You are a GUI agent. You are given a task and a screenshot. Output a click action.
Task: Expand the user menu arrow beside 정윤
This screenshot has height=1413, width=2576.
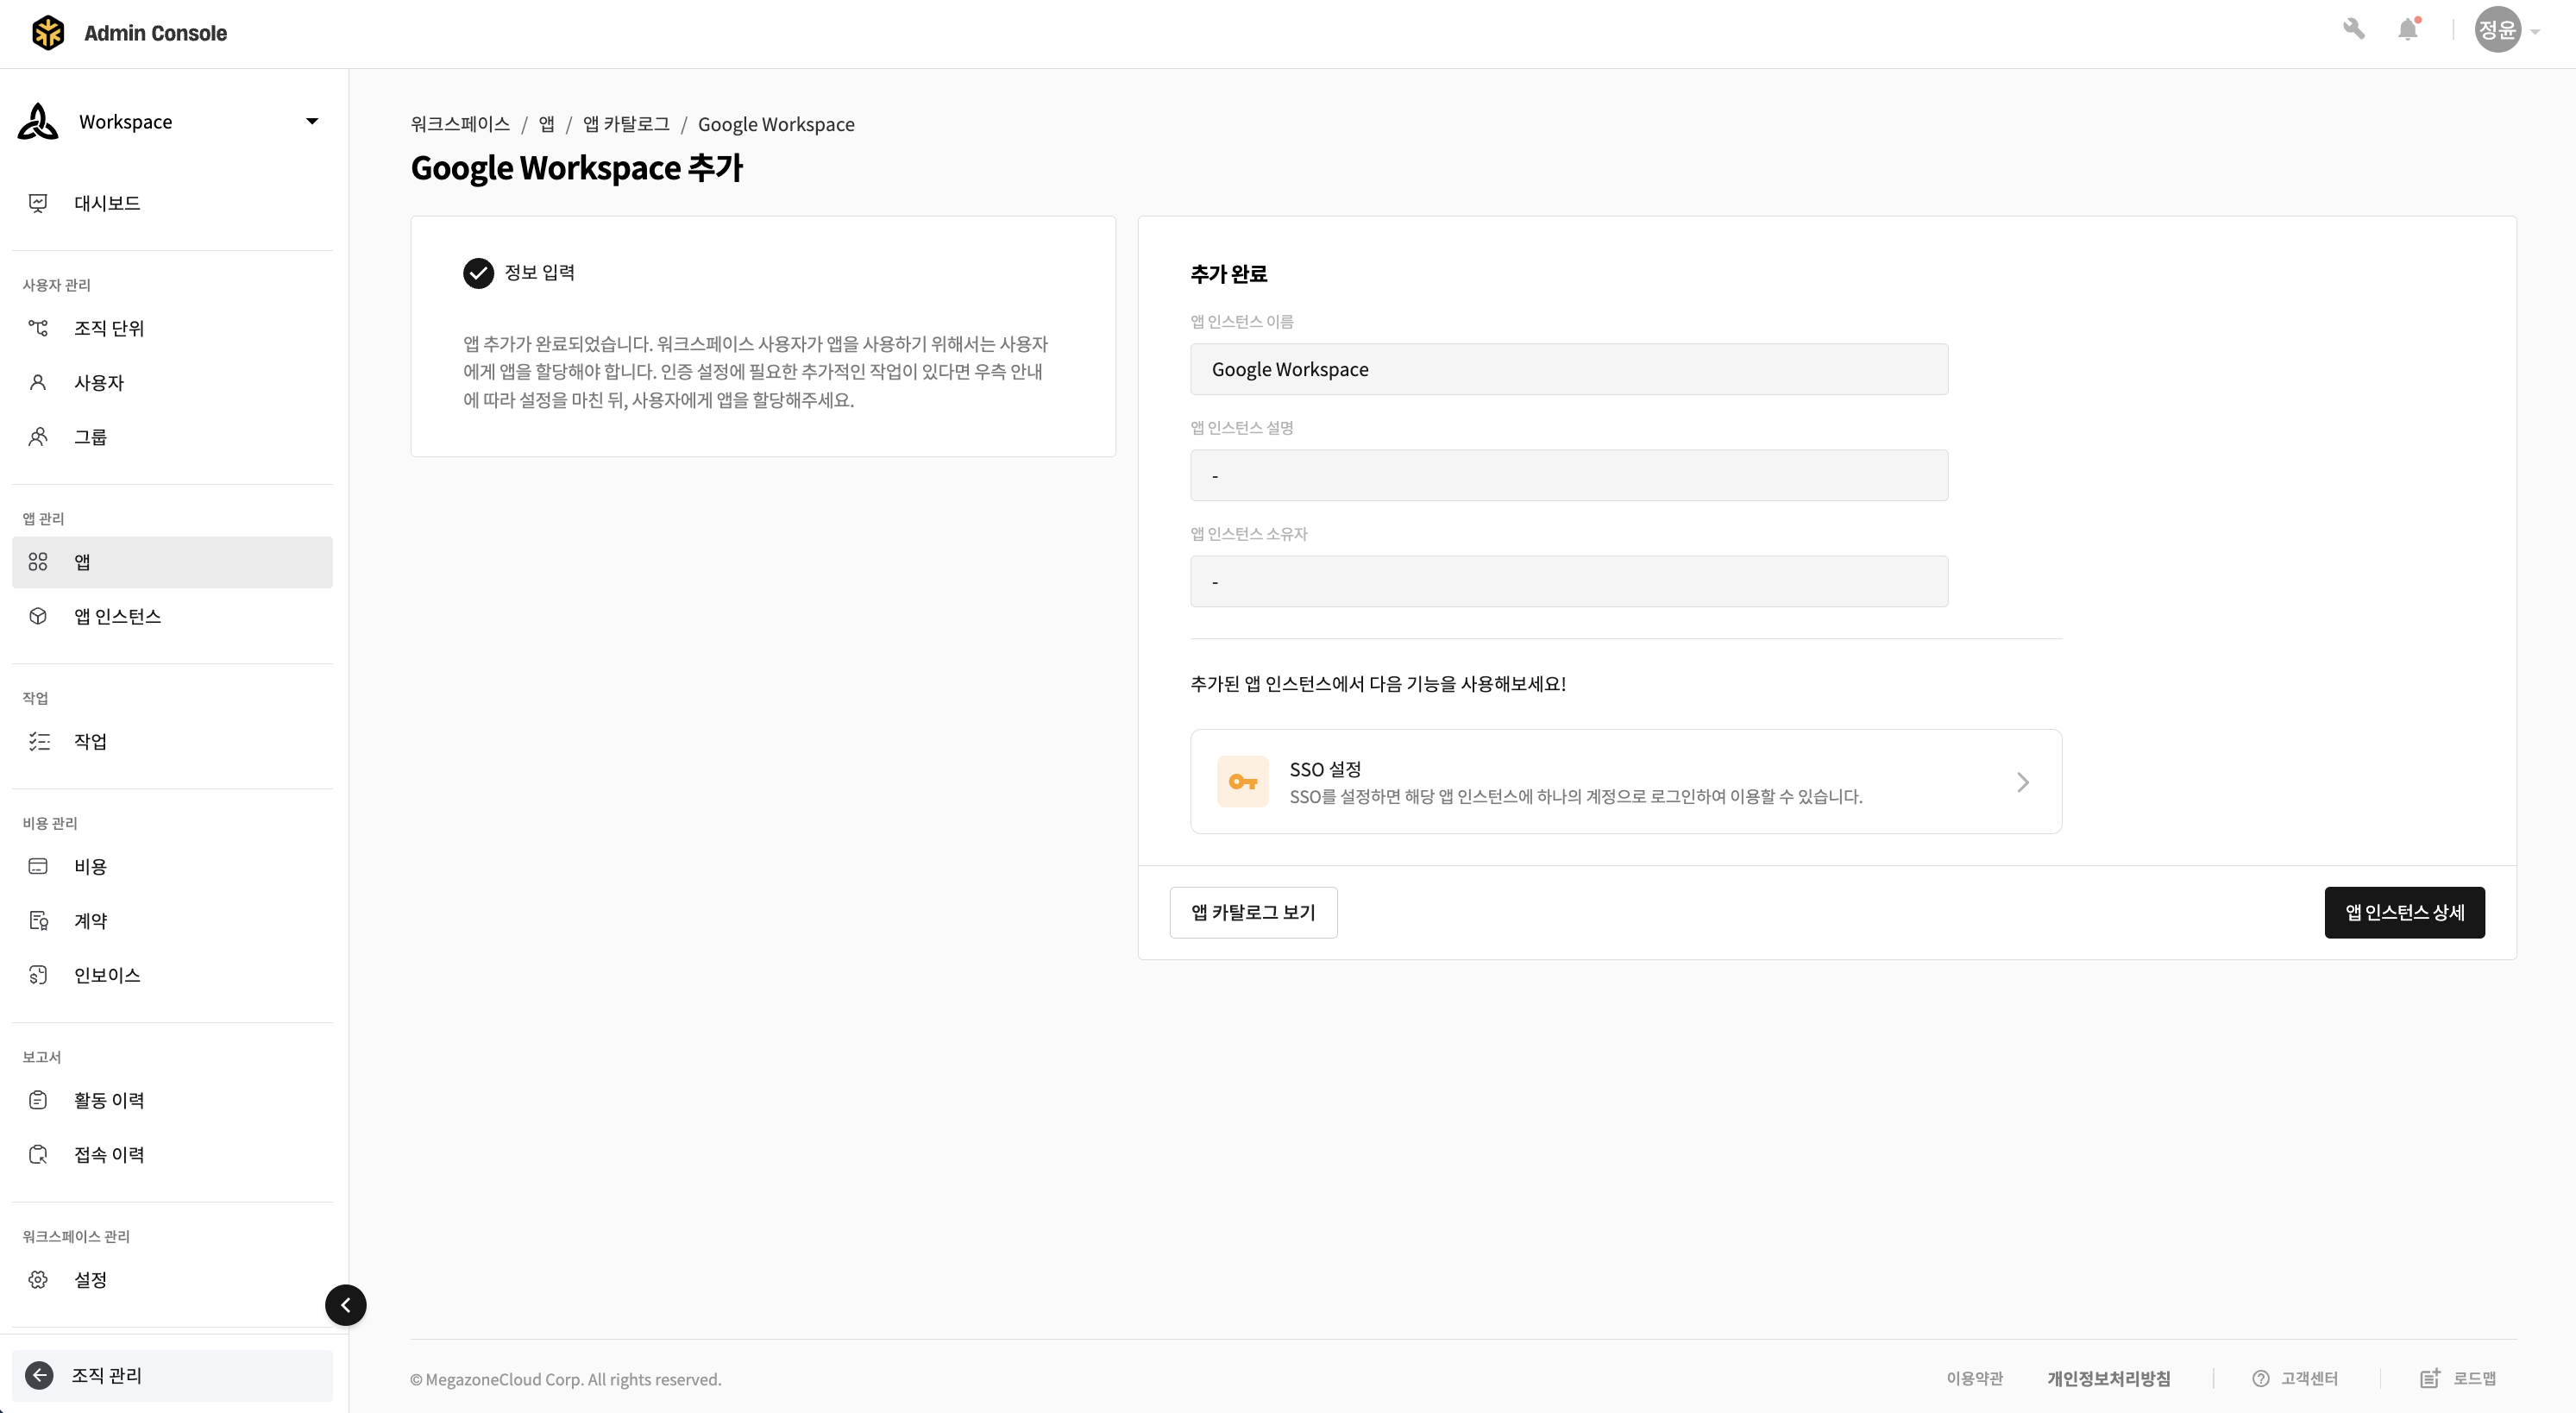(x=2535, y=32)
